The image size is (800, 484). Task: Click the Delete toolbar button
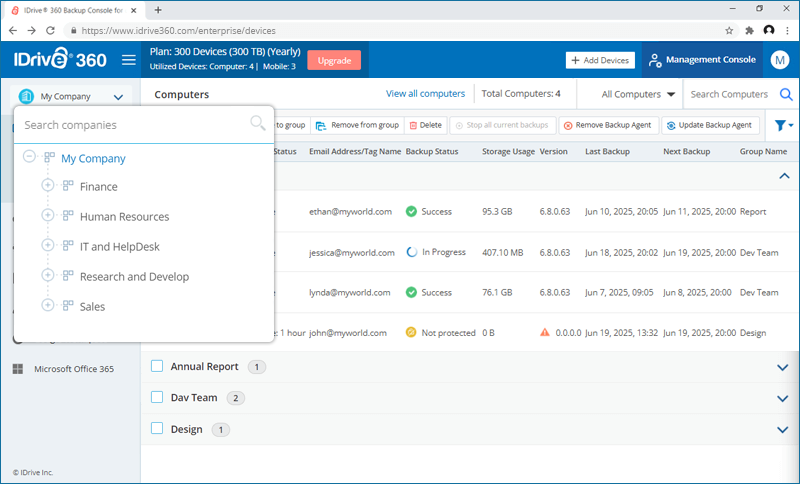[x=426, y=125]
